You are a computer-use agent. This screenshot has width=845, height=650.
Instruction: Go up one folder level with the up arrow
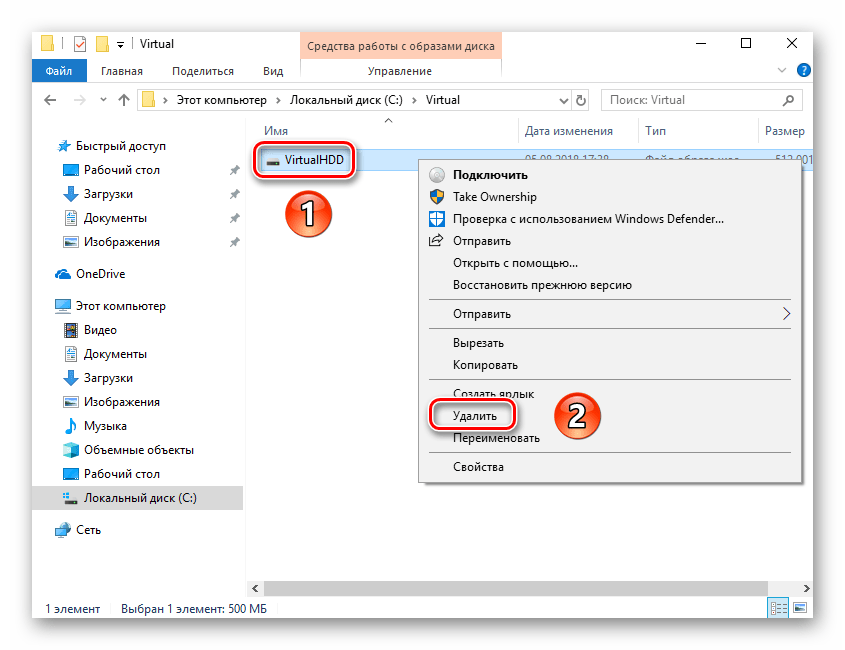coord(124,100)
